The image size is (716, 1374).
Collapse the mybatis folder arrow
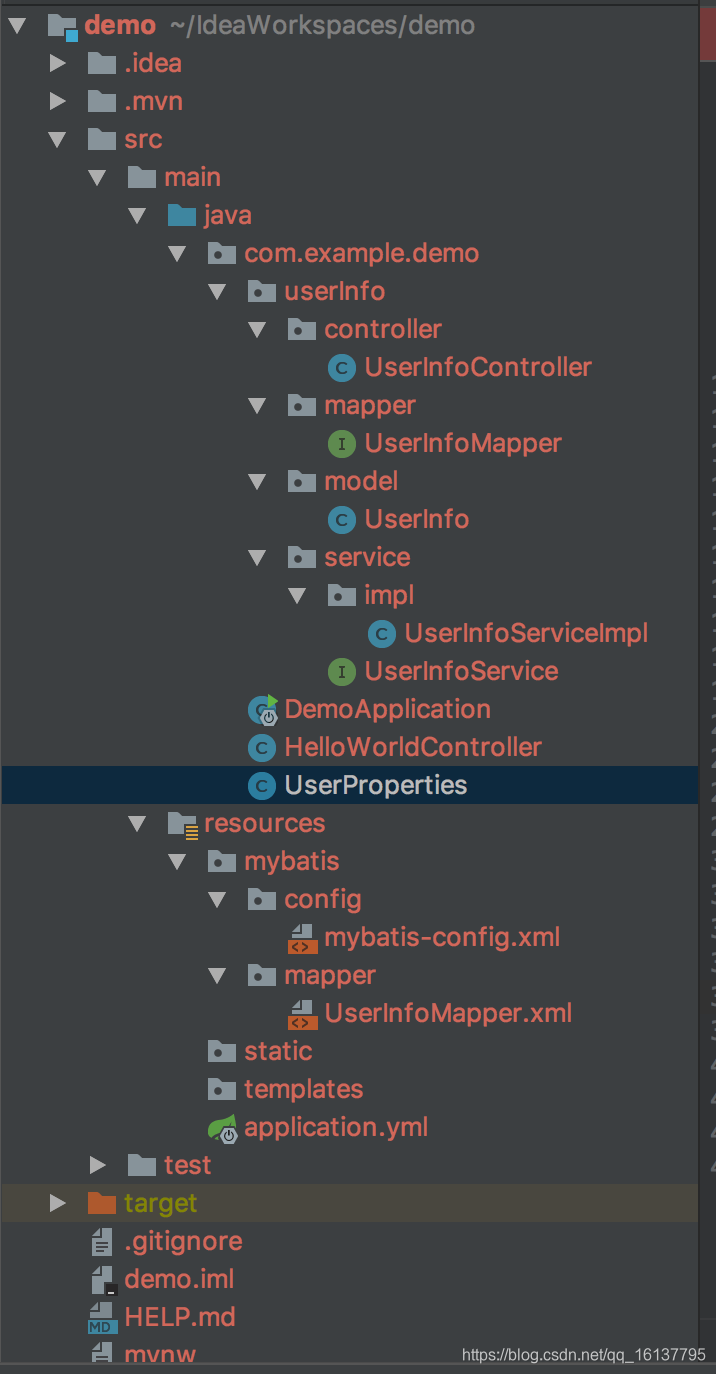point(178,861)
